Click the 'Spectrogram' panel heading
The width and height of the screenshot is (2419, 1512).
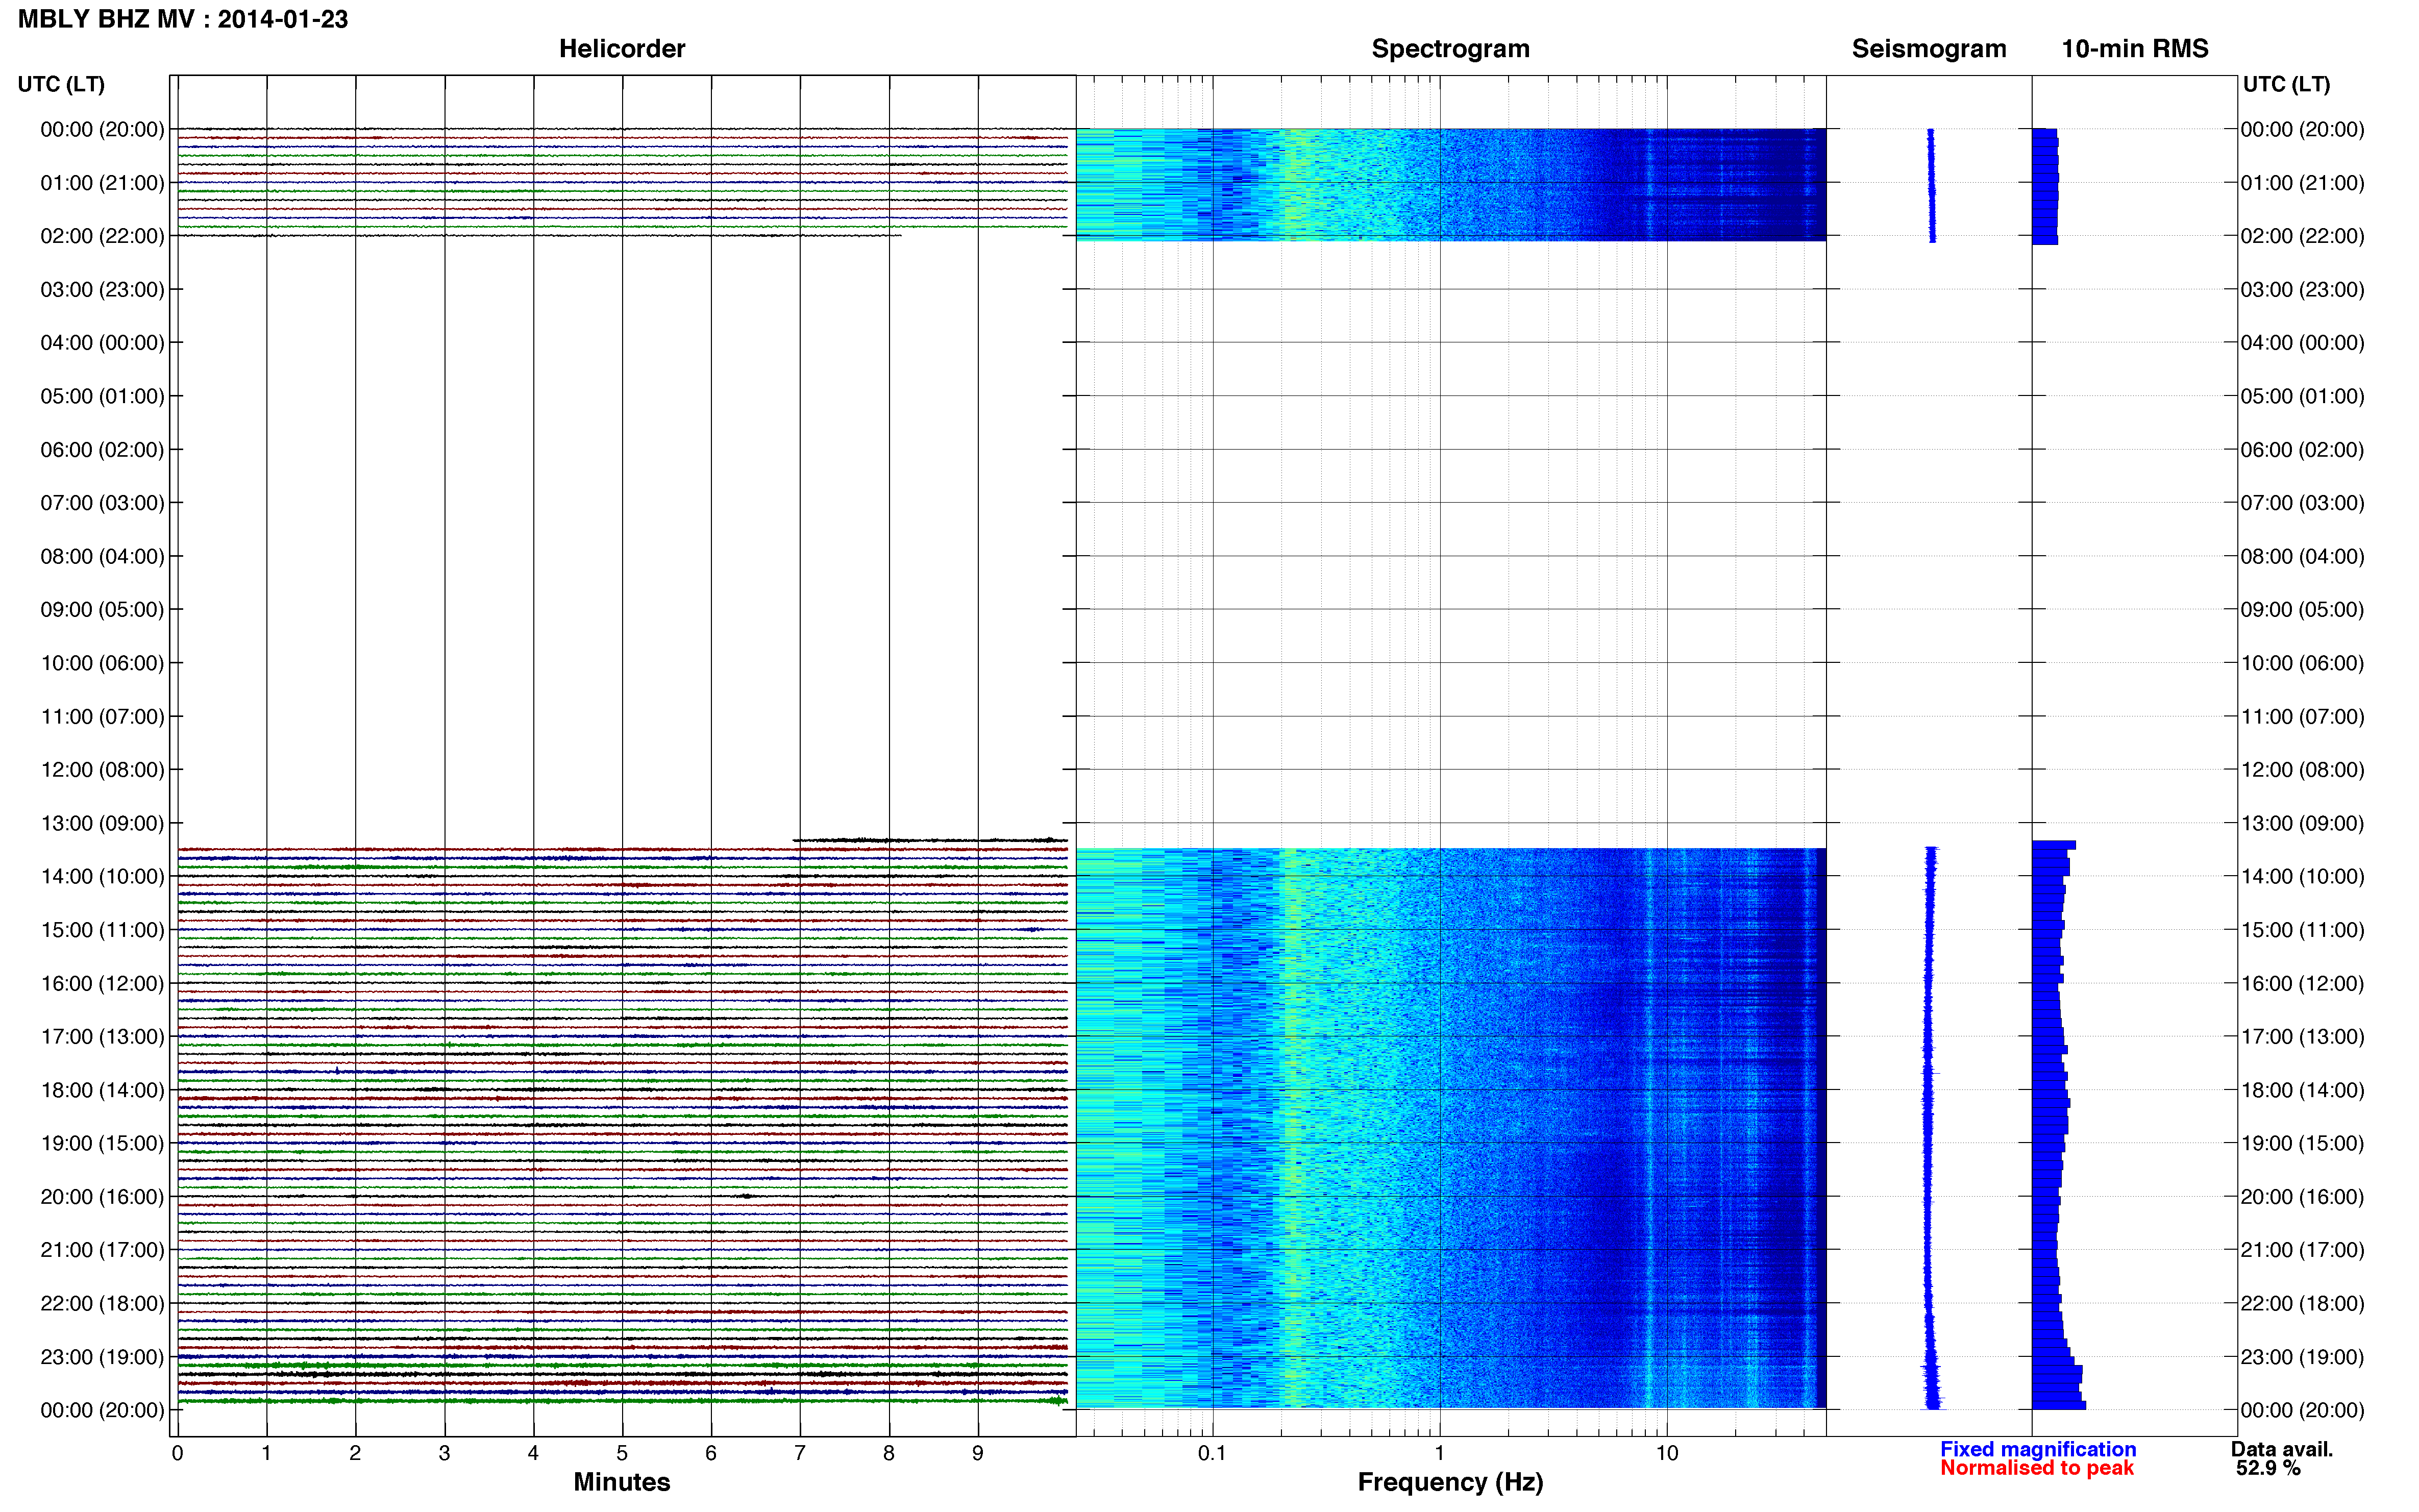[x=1450, y=48]
